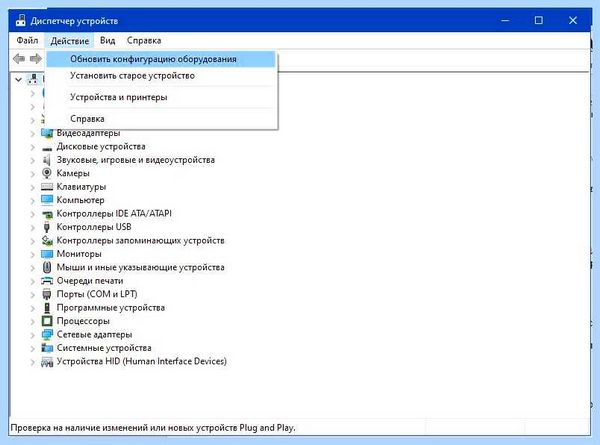Image resolution: width=600 pixels, height=445 pixels.
Task: Click the forward arrow toolbar icon
Action: coord(36,59)
